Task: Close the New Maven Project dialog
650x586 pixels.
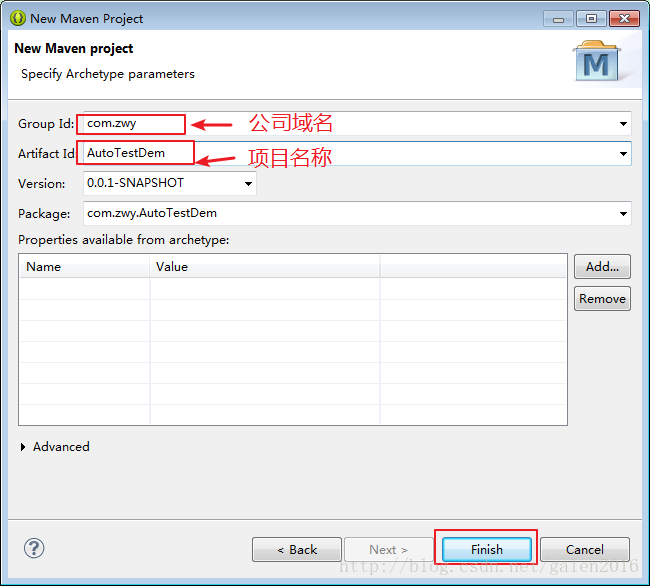Action: 624,19
